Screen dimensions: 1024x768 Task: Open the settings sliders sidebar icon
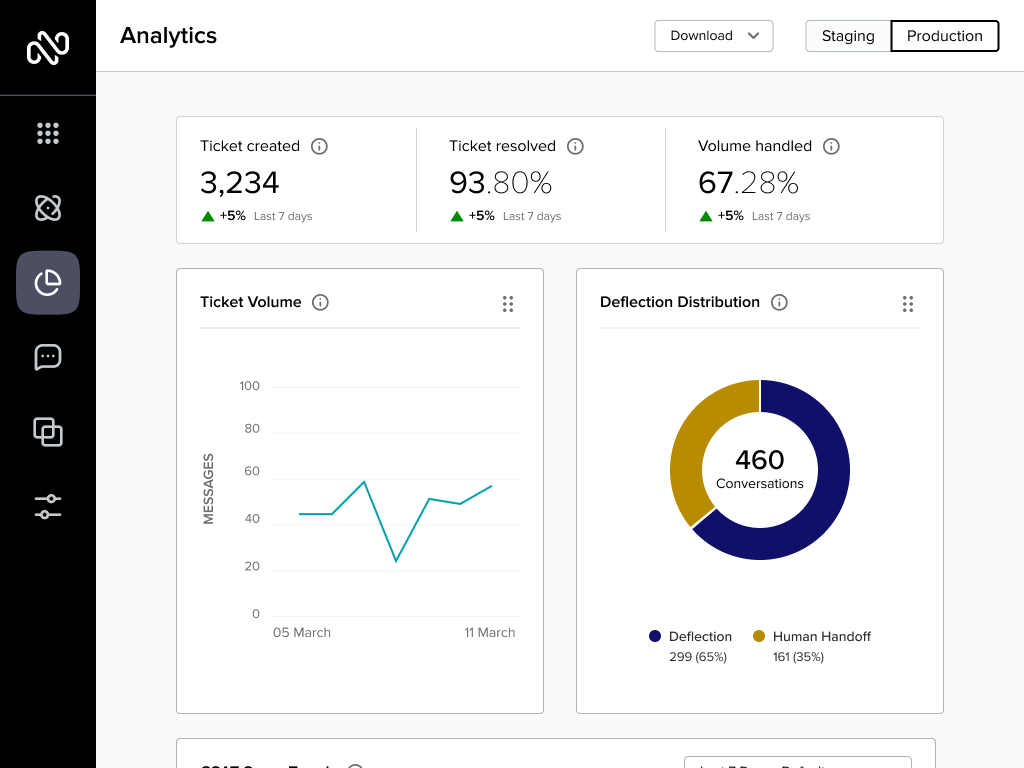coord(48,507)
